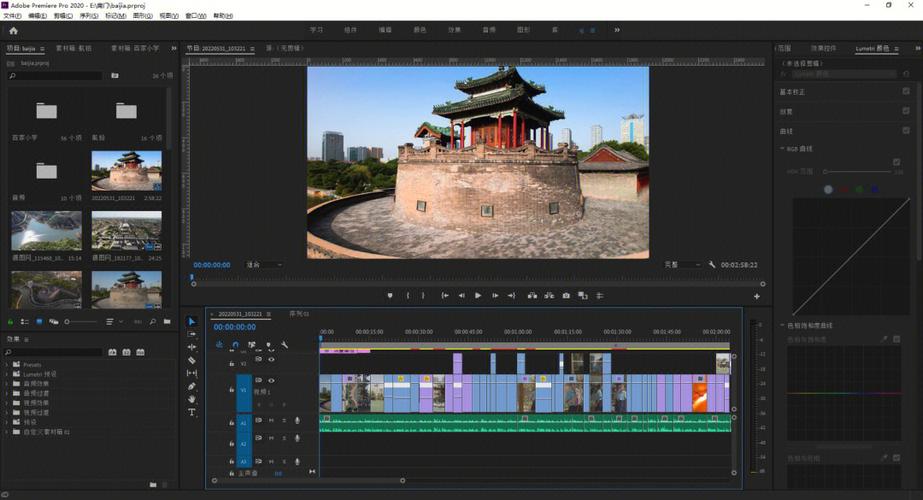Screen dimensions: 923x500
Task: Open the 编辑 menu
Action: click(x=37, y=16)
